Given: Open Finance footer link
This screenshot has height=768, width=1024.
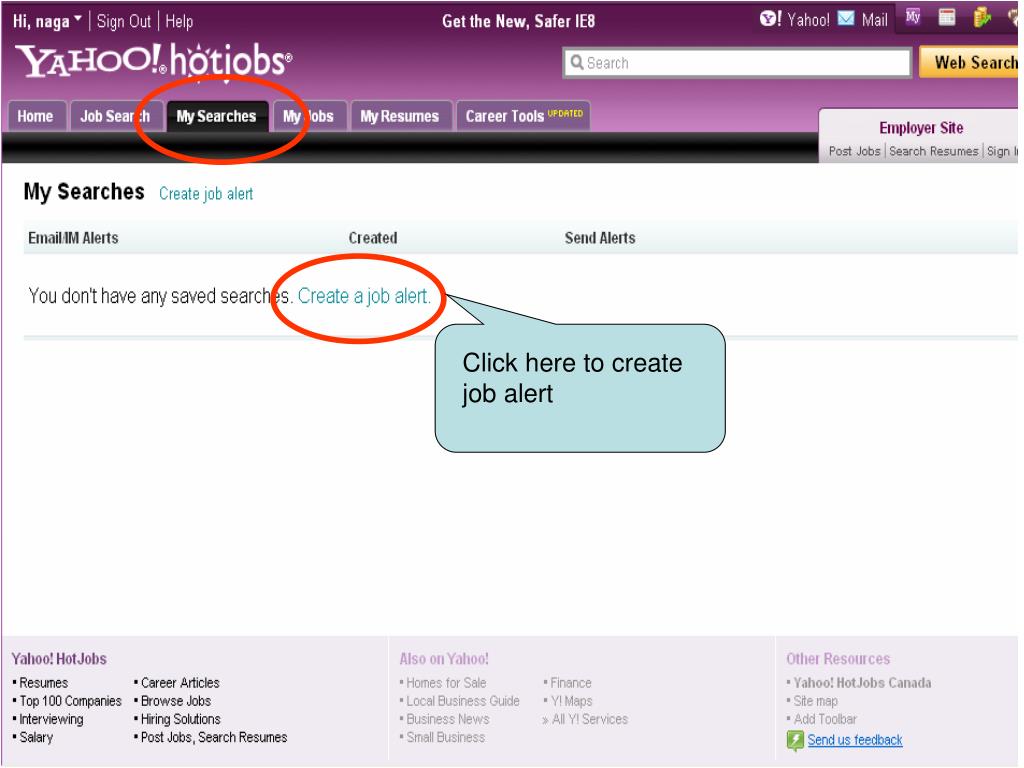Looking at the screenshot, I should 571,683.
